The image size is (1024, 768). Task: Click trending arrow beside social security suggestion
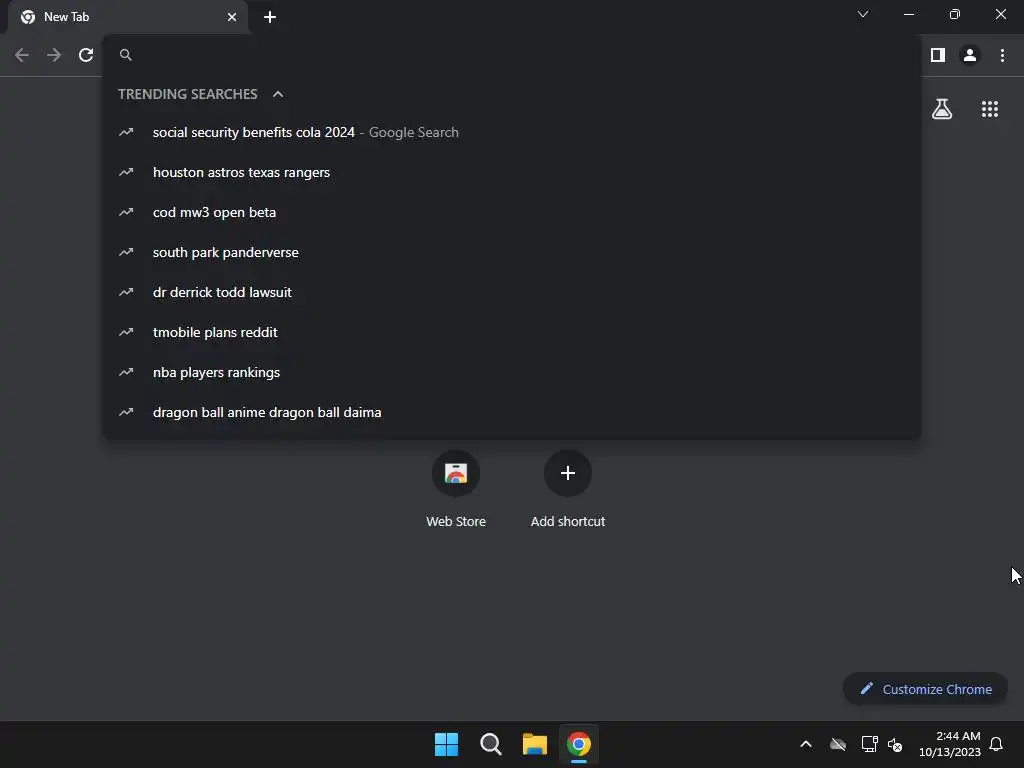click(x=126, y=133)
